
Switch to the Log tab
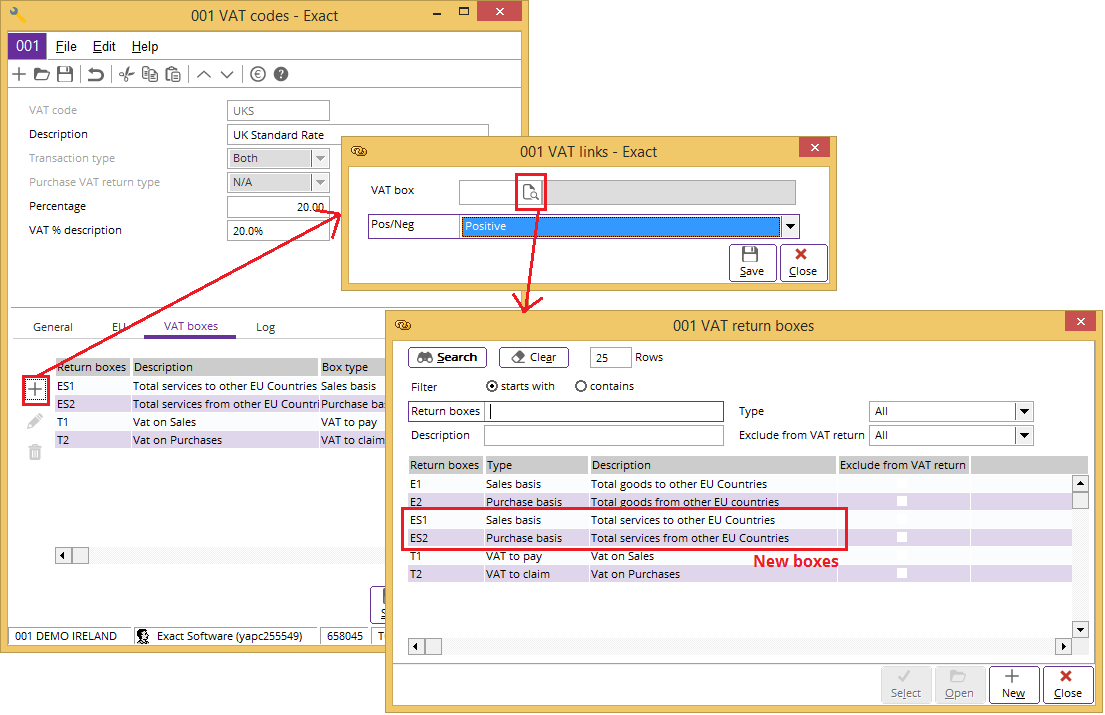265,327
